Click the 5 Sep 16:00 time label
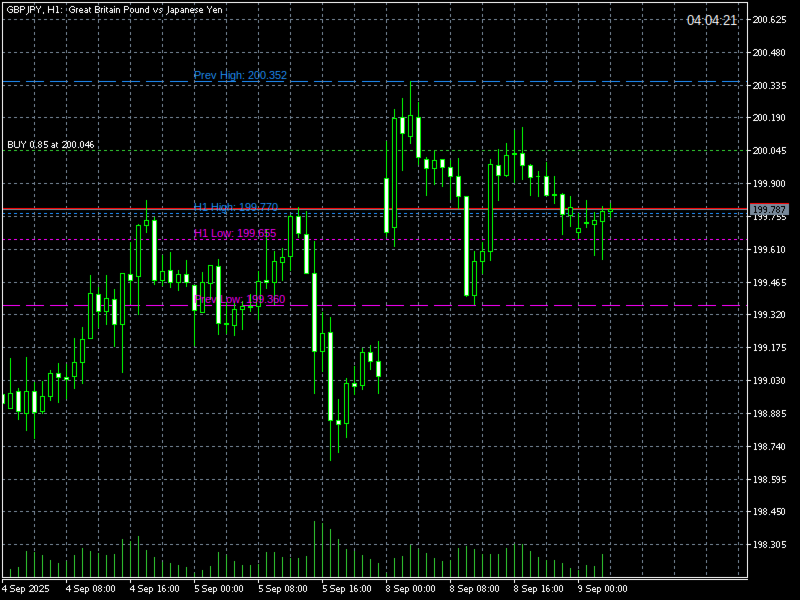The image size is (800, 600). [x=347, y=589]
